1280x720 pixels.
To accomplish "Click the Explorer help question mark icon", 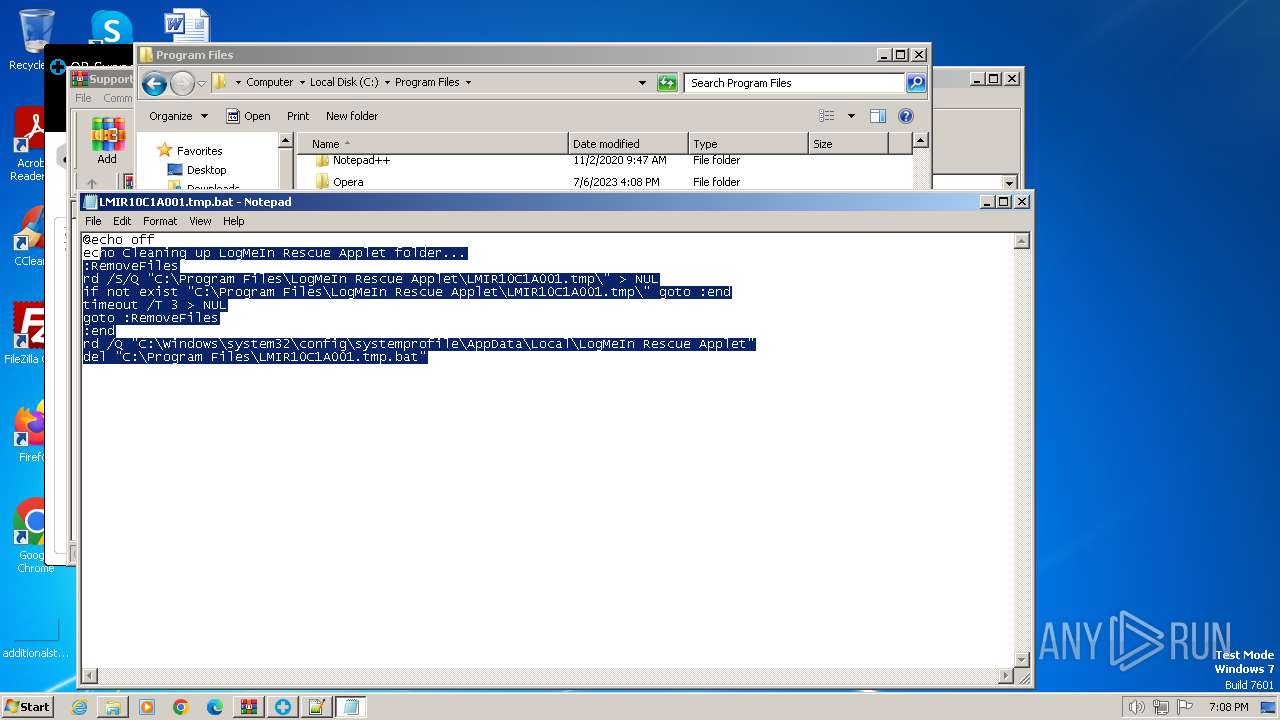I will (x=906, y=116).
